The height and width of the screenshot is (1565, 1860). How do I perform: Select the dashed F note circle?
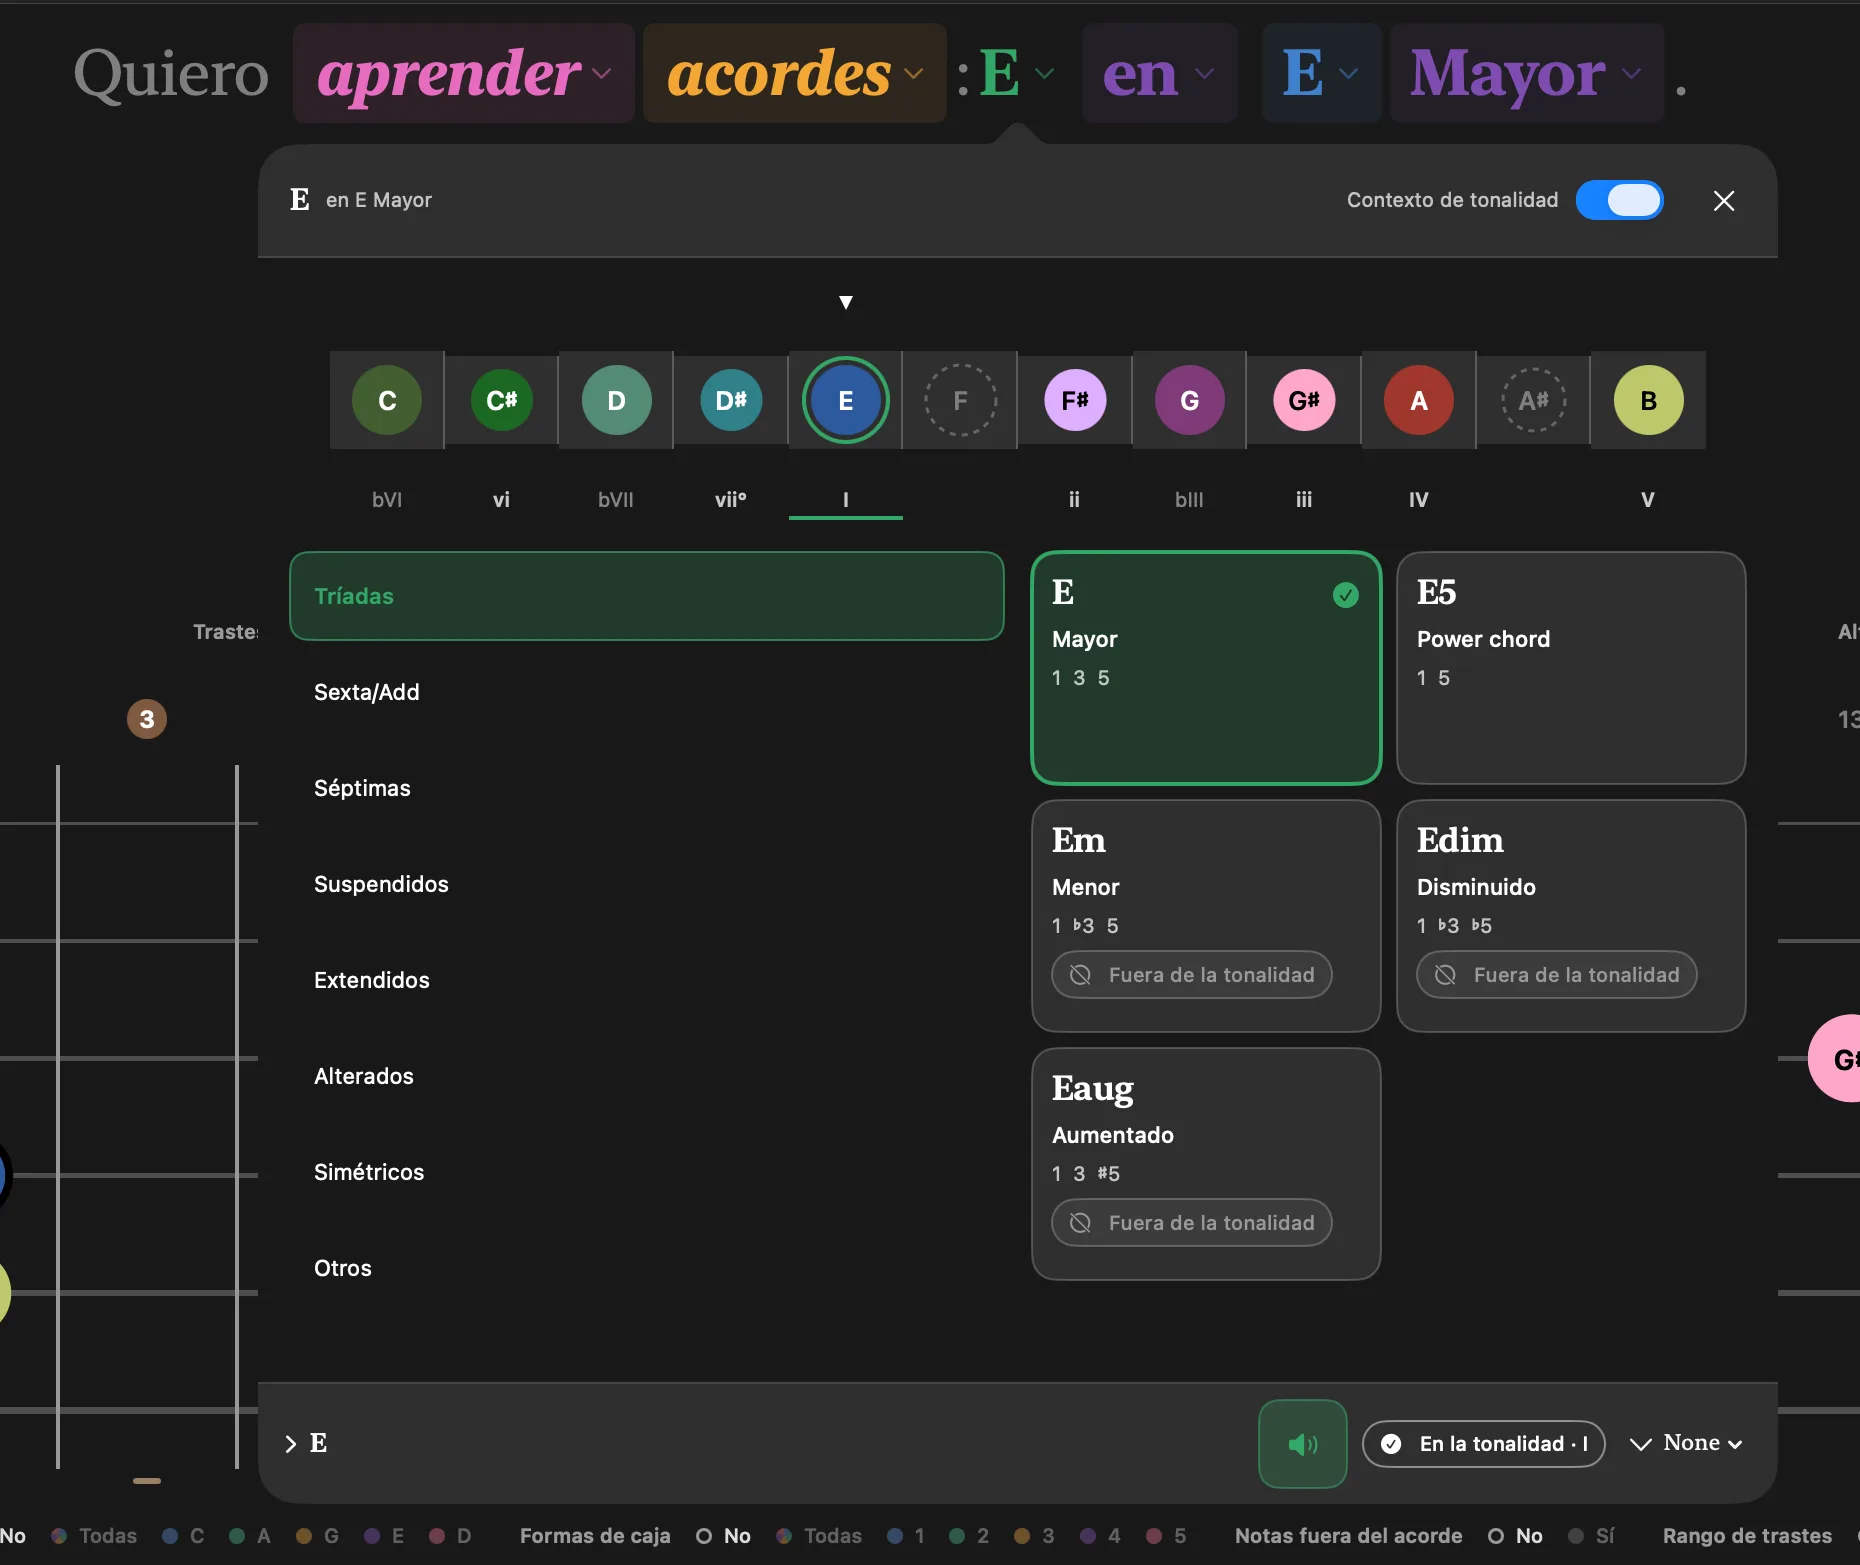960,400
